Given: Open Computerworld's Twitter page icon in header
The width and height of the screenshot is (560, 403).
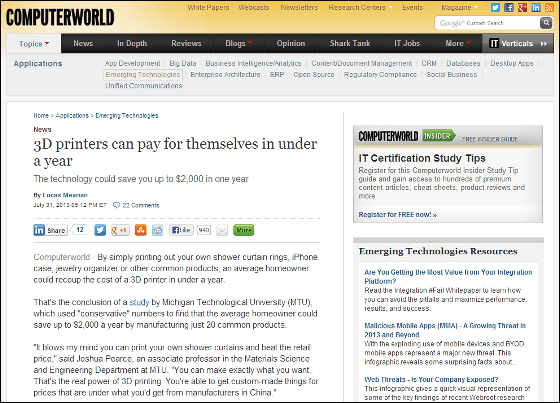Looking at the screenshot, I should 495,8.
